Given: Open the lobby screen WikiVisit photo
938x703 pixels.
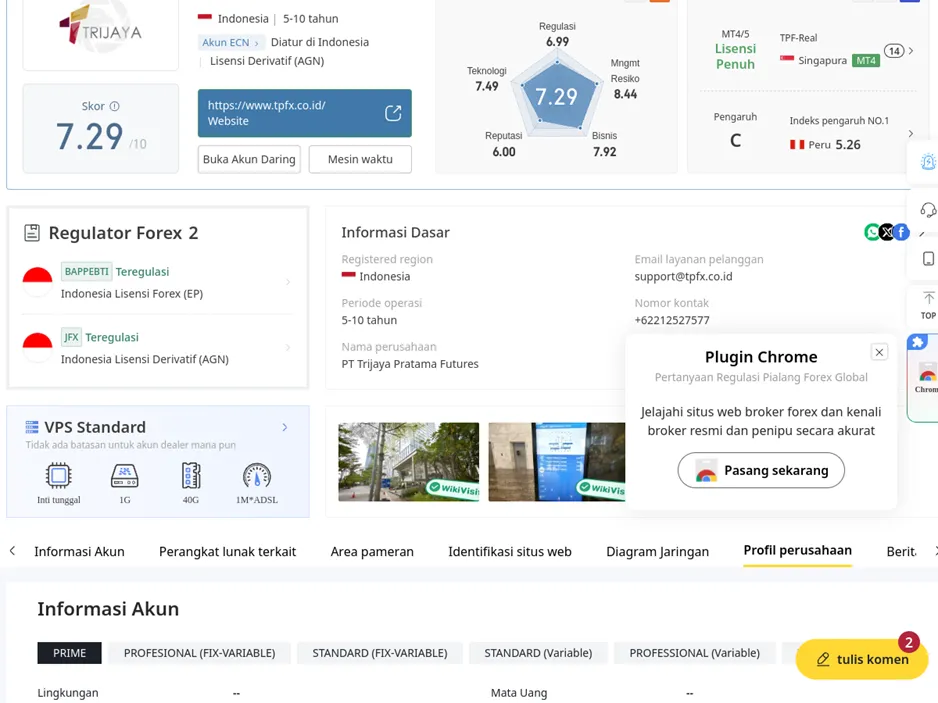Looking at the screenshot, I should (557, 462).
